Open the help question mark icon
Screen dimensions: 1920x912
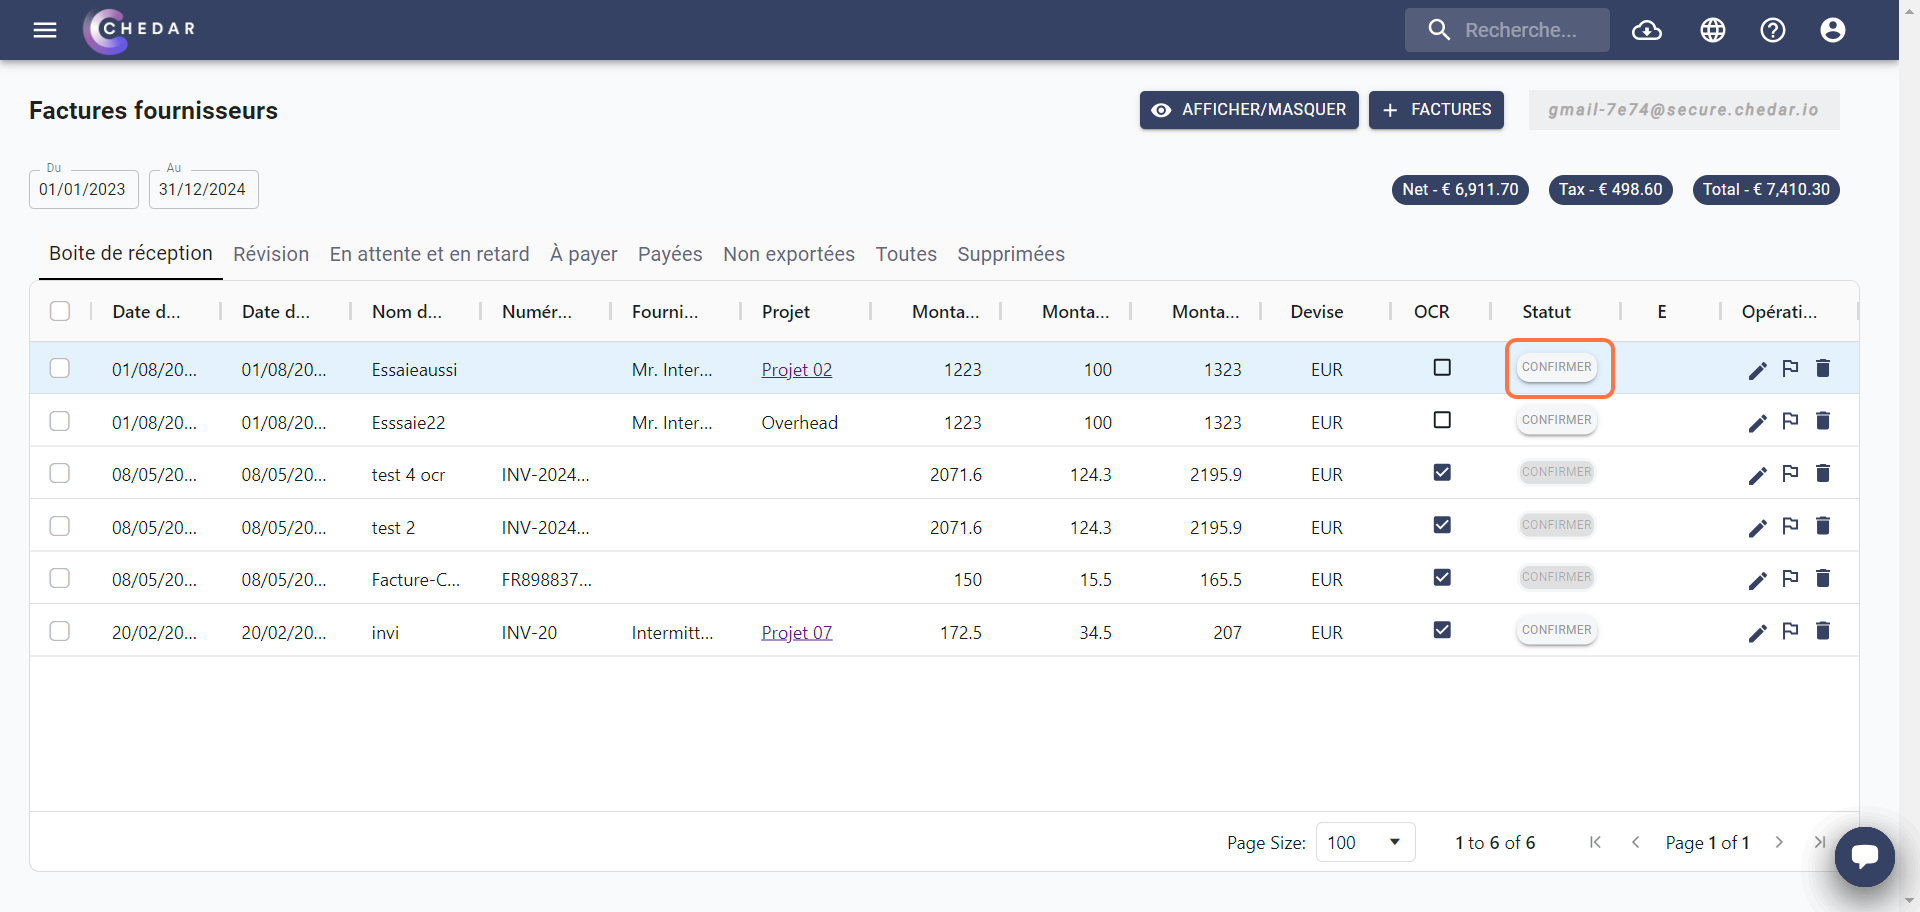tap(1773, 30)
